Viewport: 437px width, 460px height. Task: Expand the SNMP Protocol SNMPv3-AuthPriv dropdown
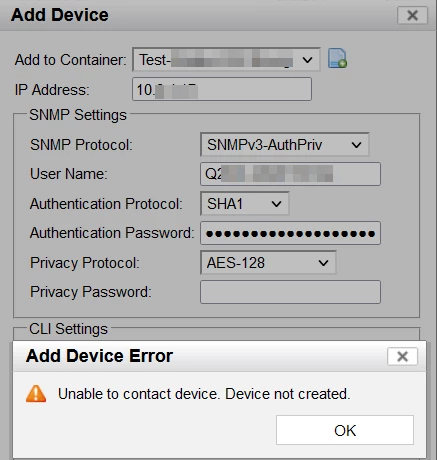tap(285, 145)
